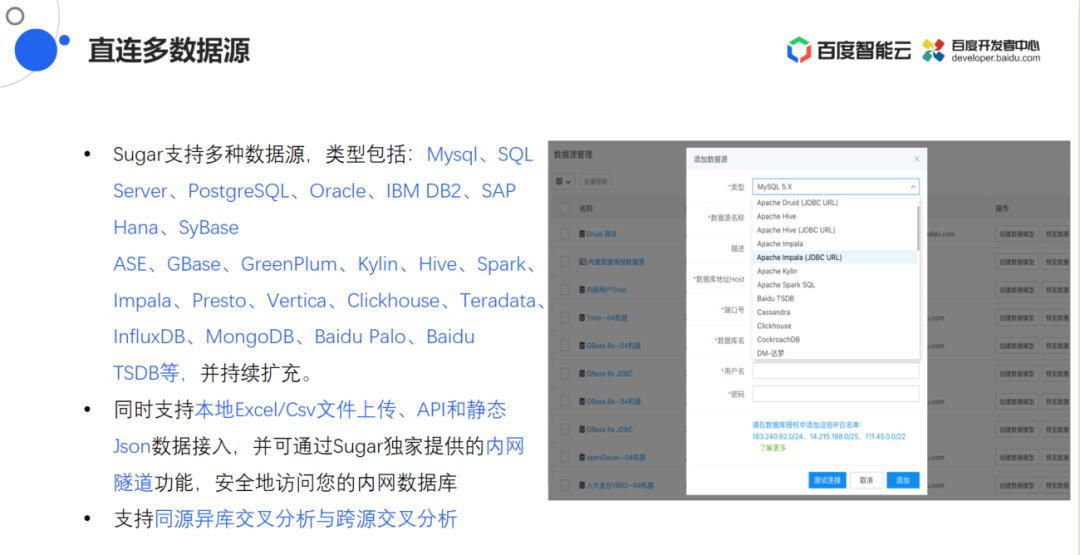
Task: Click the 添加 button
Action: click(x=903, y=480)
